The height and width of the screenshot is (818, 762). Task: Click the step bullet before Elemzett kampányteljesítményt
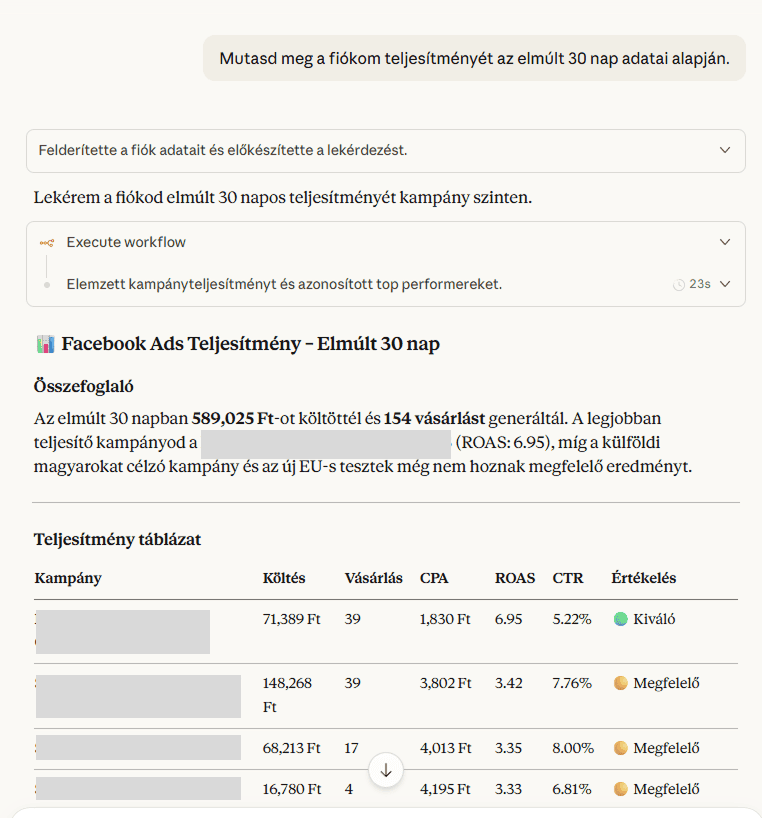(x=48, y=284)
